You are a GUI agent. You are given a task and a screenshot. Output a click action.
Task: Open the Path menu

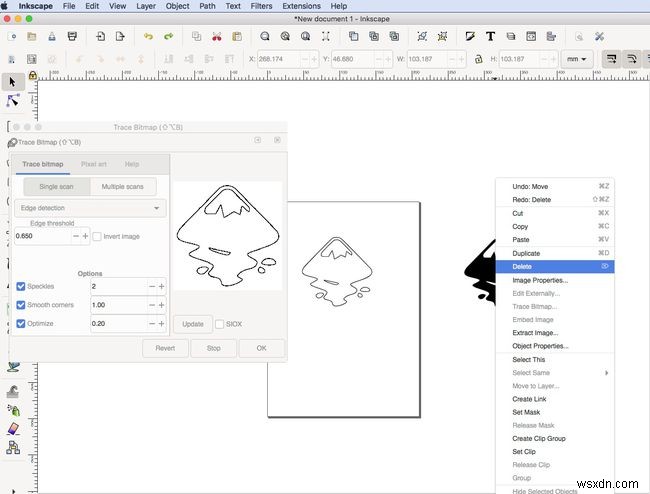click(x=207, y=6)
